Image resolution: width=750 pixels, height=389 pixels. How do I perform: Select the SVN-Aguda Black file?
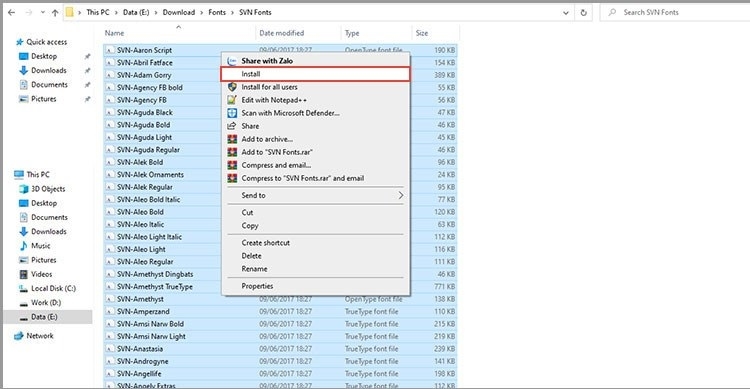click(x=144, y=112)
